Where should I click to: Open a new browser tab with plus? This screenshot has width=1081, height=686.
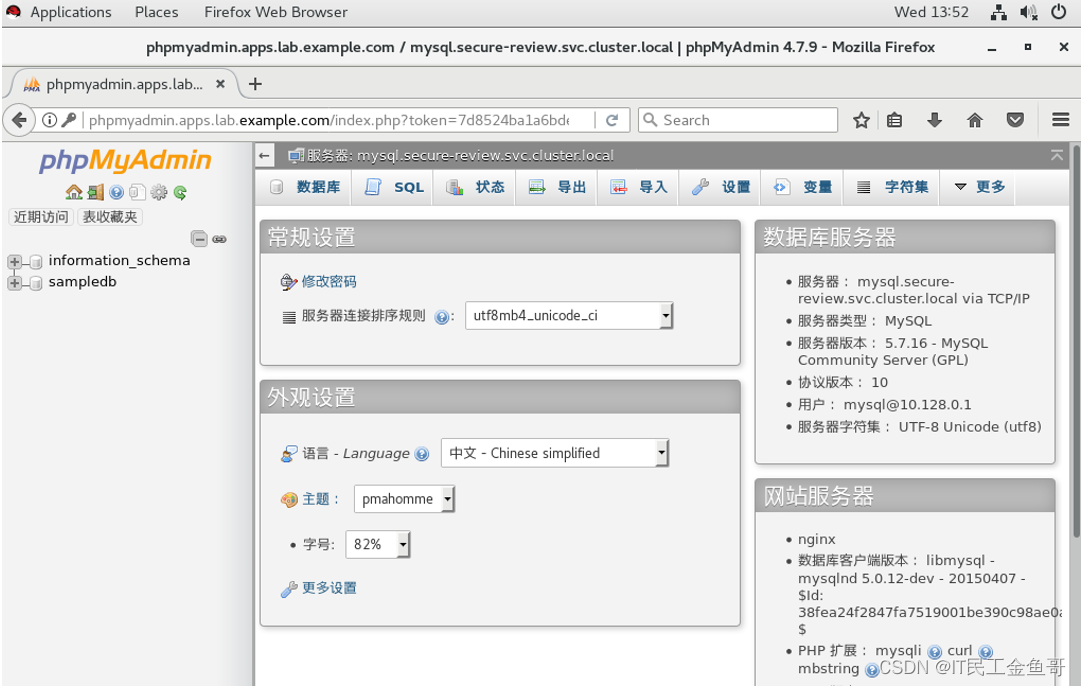click(x=255, y=84)
